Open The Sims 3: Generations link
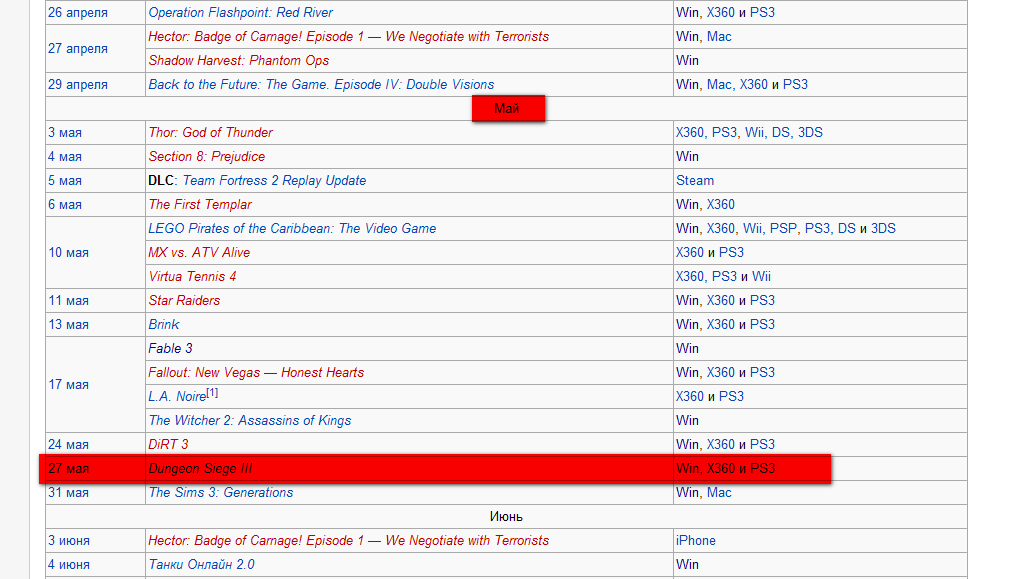Screen dimensions: 1020x579 [221, 493]
